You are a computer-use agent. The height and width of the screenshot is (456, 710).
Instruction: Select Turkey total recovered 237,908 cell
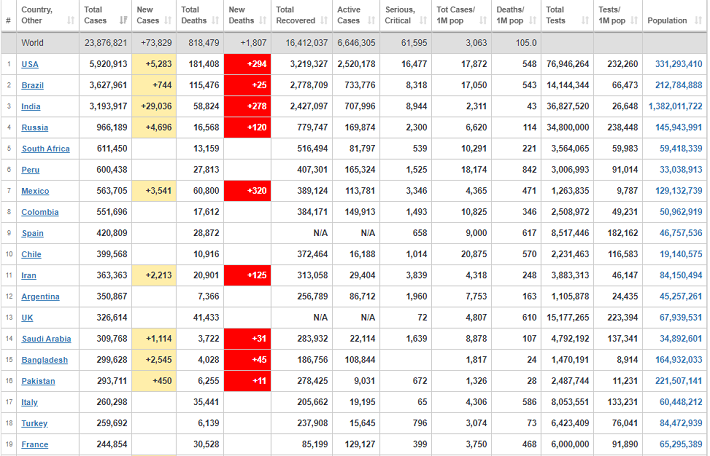(302, 423)
